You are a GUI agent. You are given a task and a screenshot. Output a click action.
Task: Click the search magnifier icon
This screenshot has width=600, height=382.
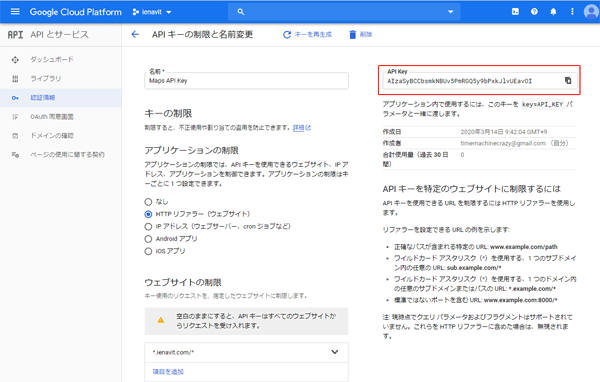pos(241,12)
